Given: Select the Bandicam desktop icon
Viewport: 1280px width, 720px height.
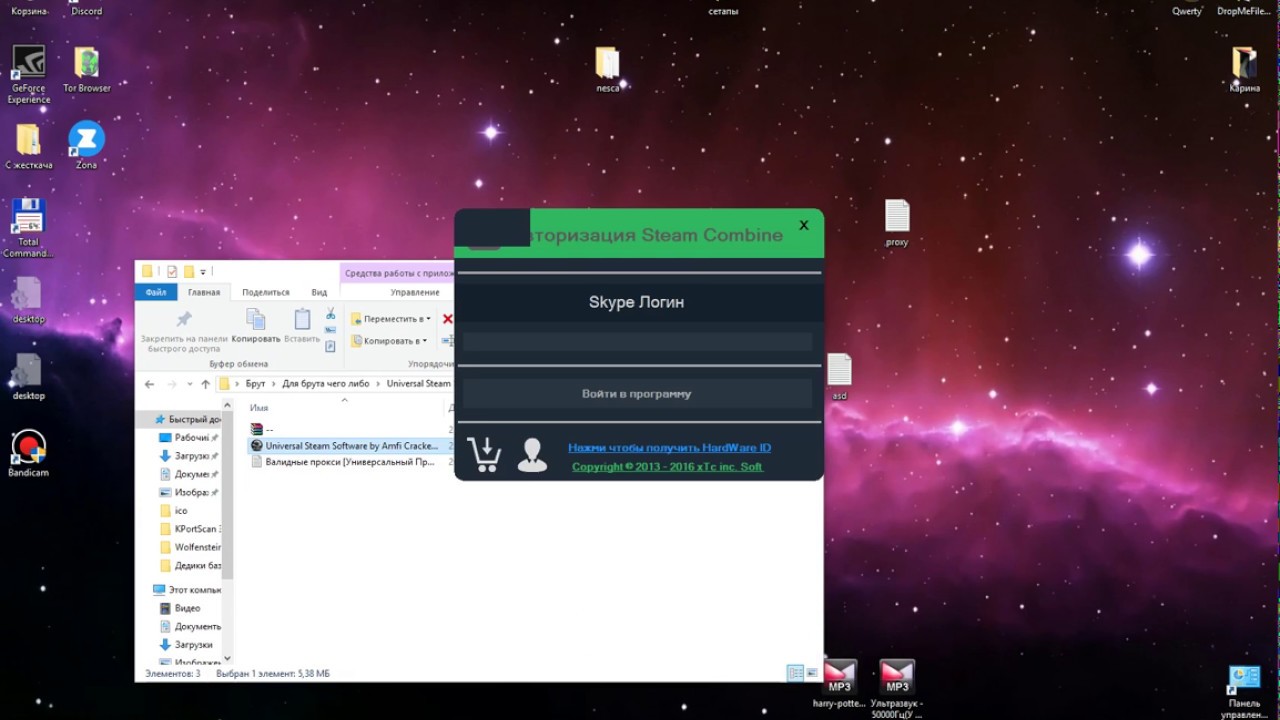Looking at the screenshot, I should [x=29, y=453].
